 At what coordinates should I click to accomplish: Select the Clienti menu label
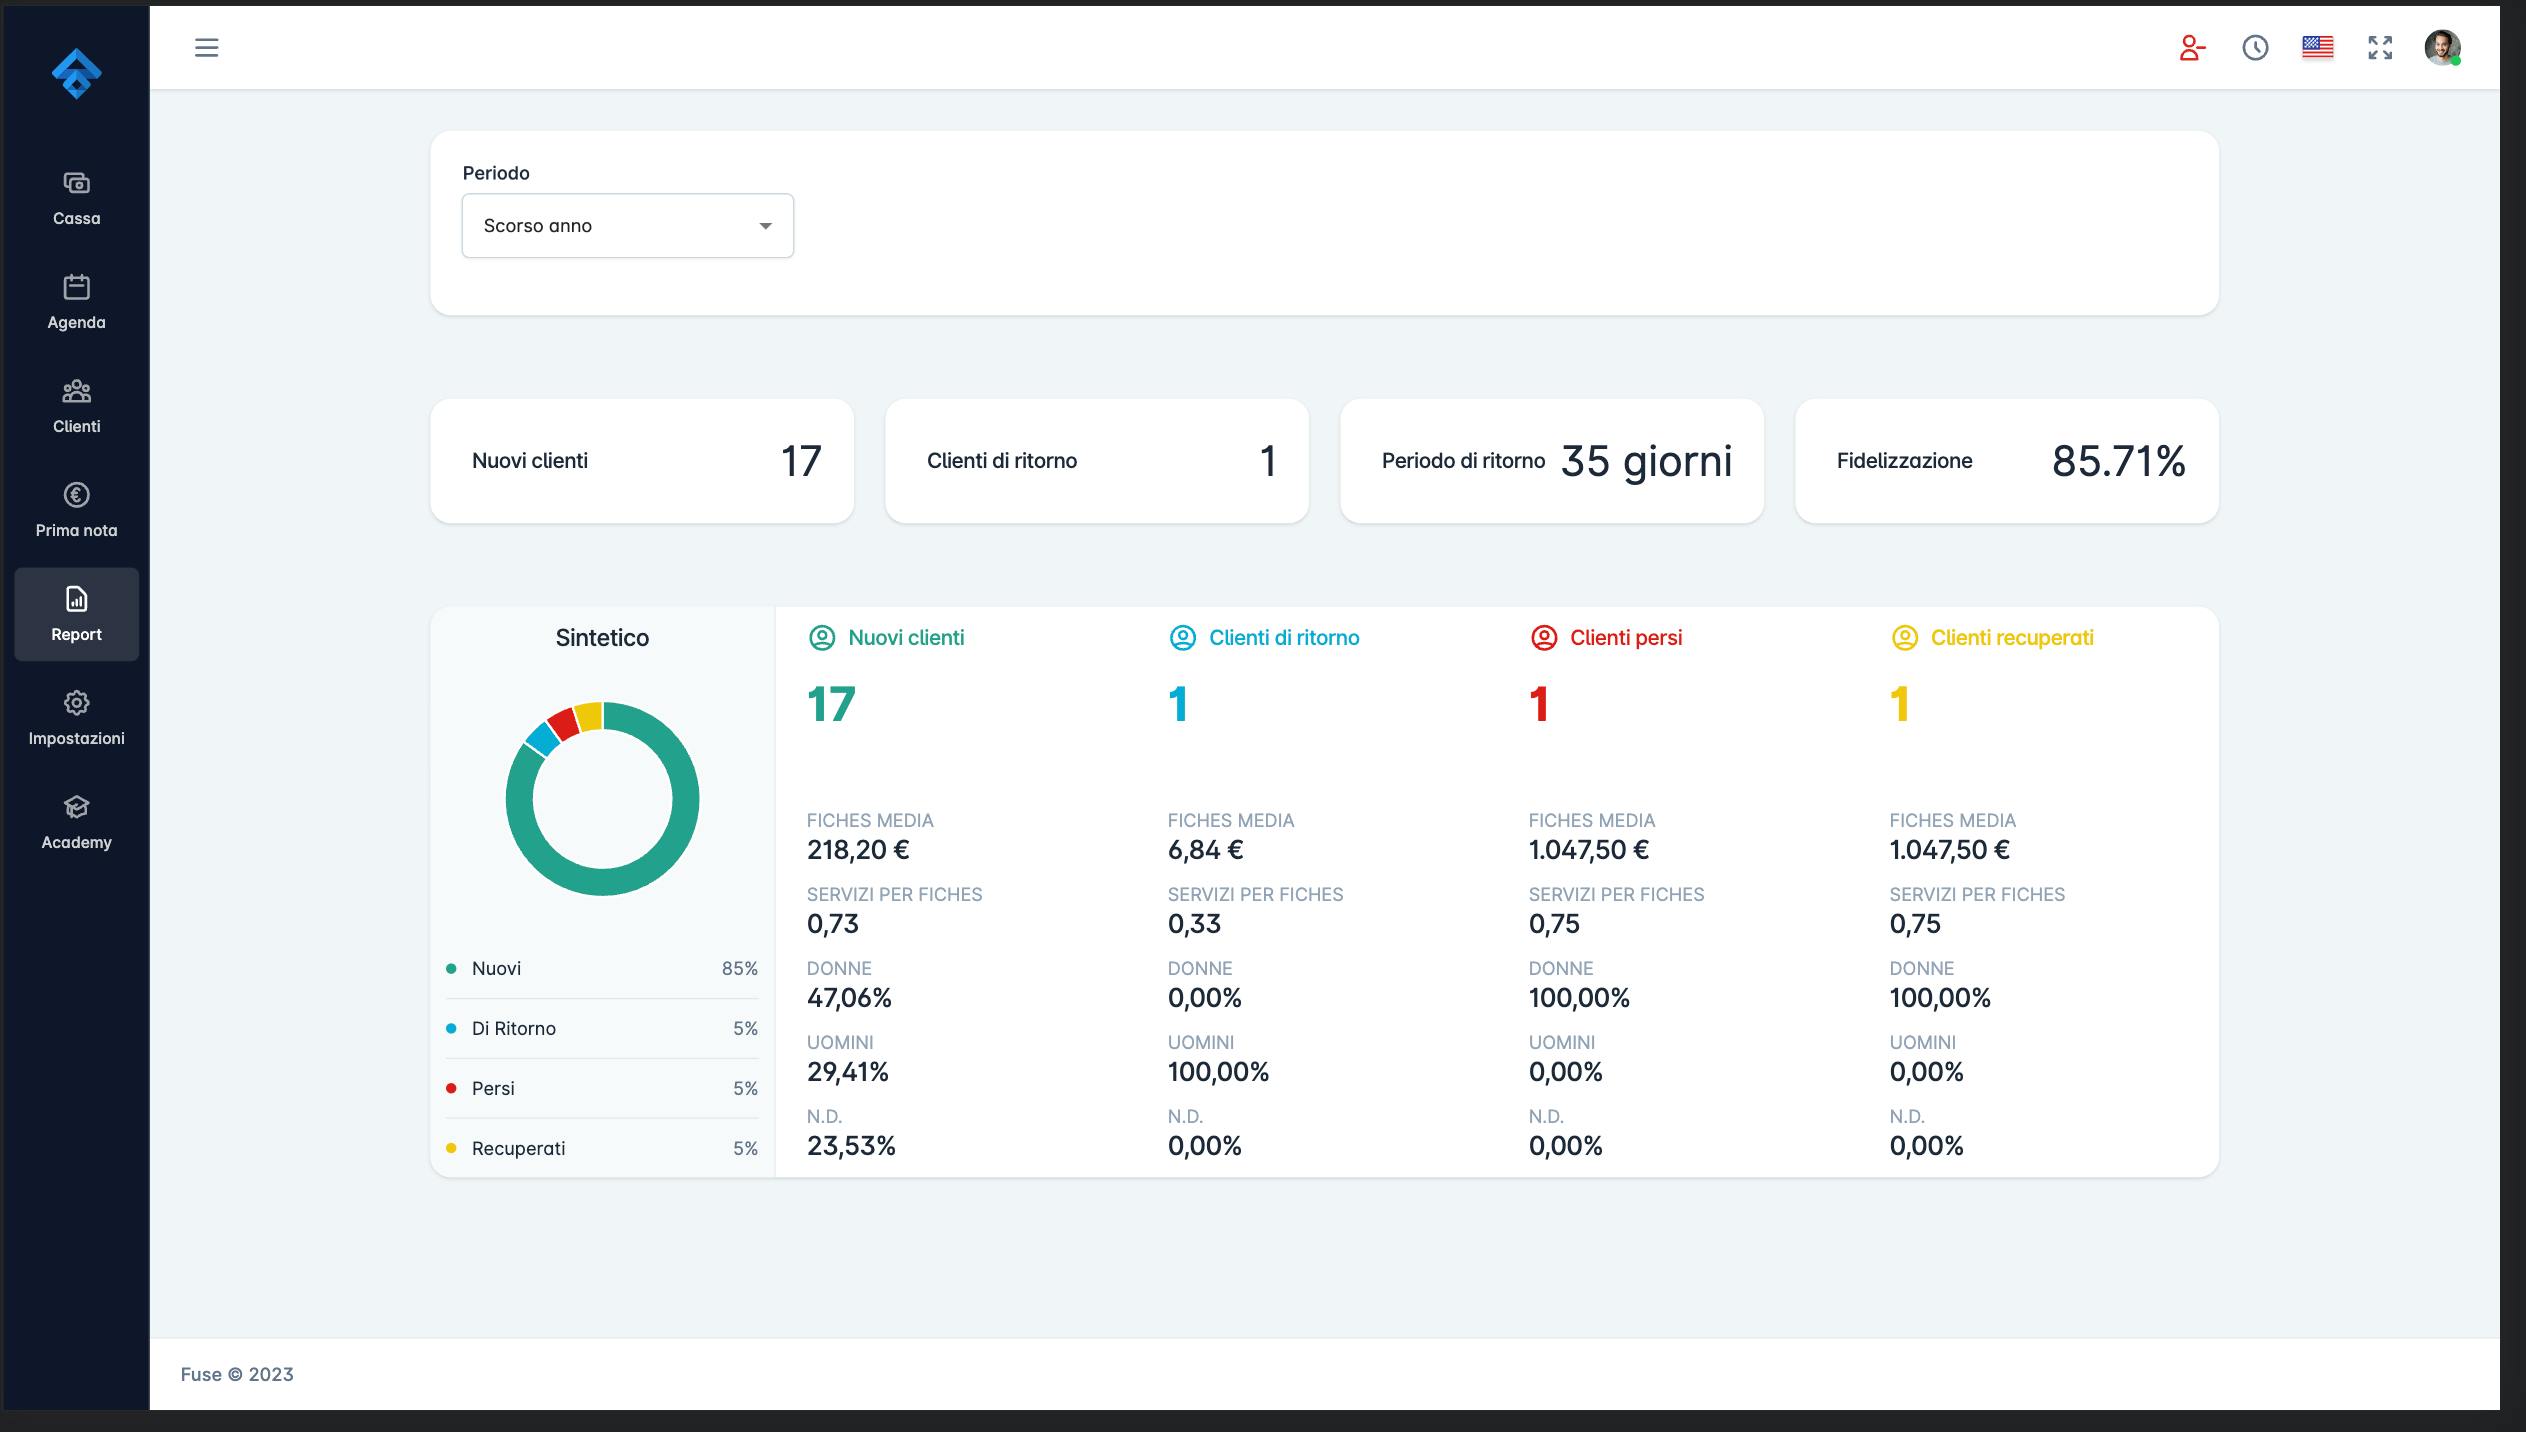click(76, 426)
